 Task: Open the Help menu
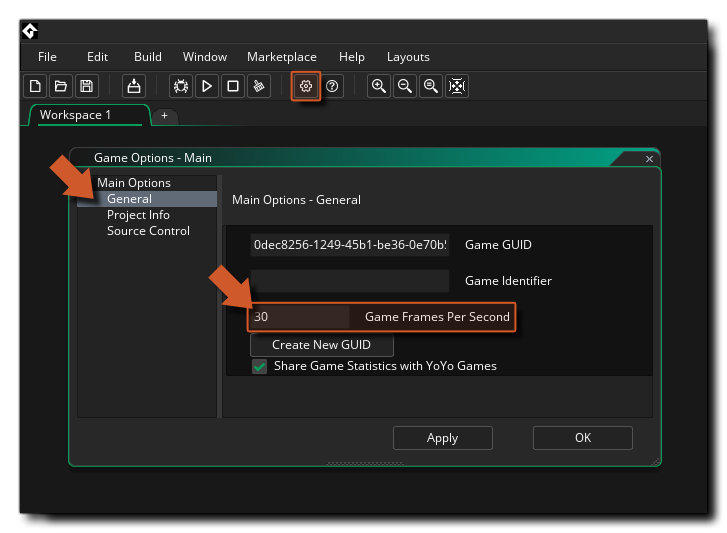[351, 57]
